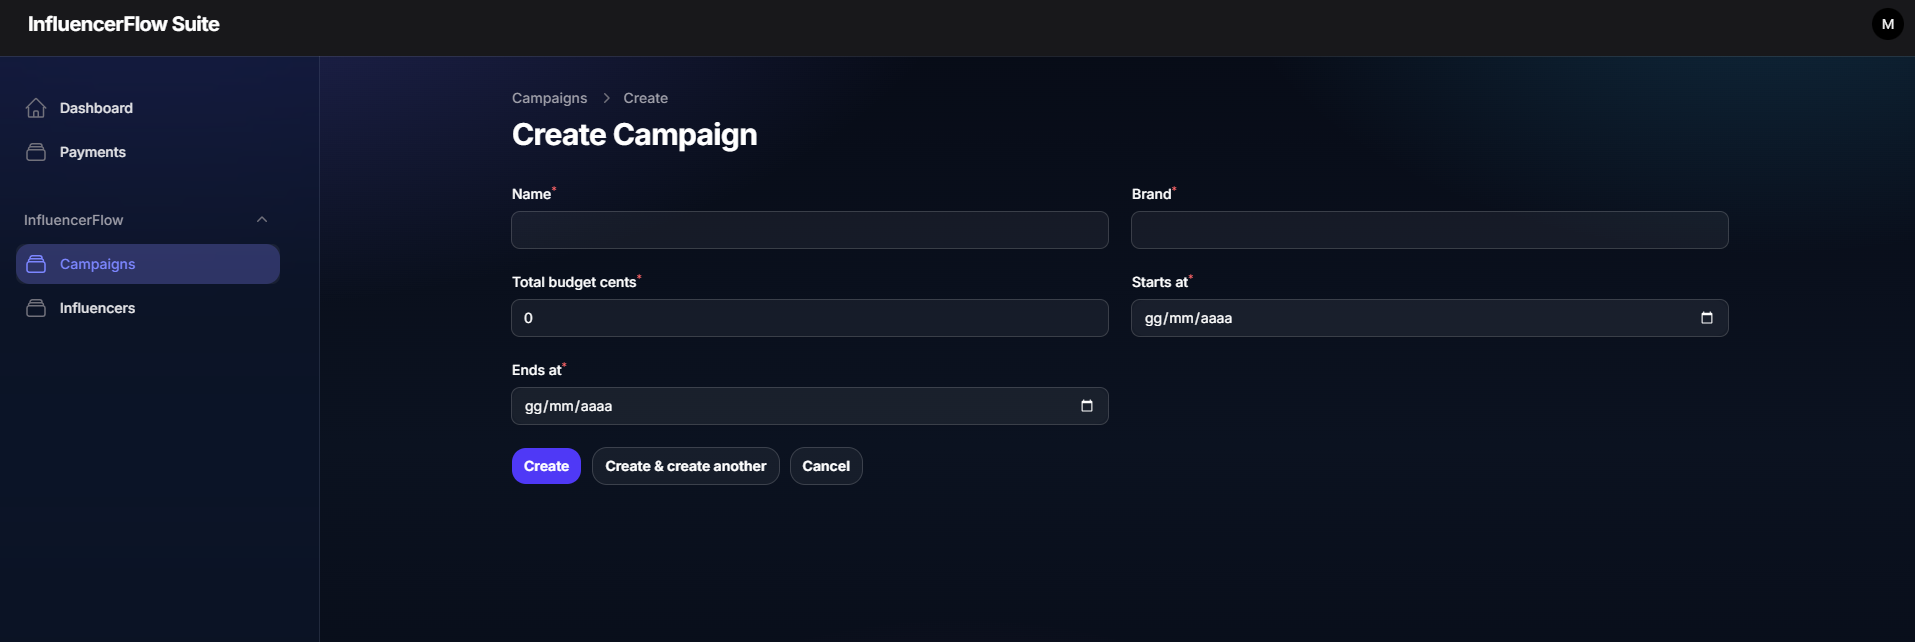The width and height of the screenshot is (1915, 642).
Task: Collapse the InfluencerFlow sidebar group
Action: click(262, 220)
